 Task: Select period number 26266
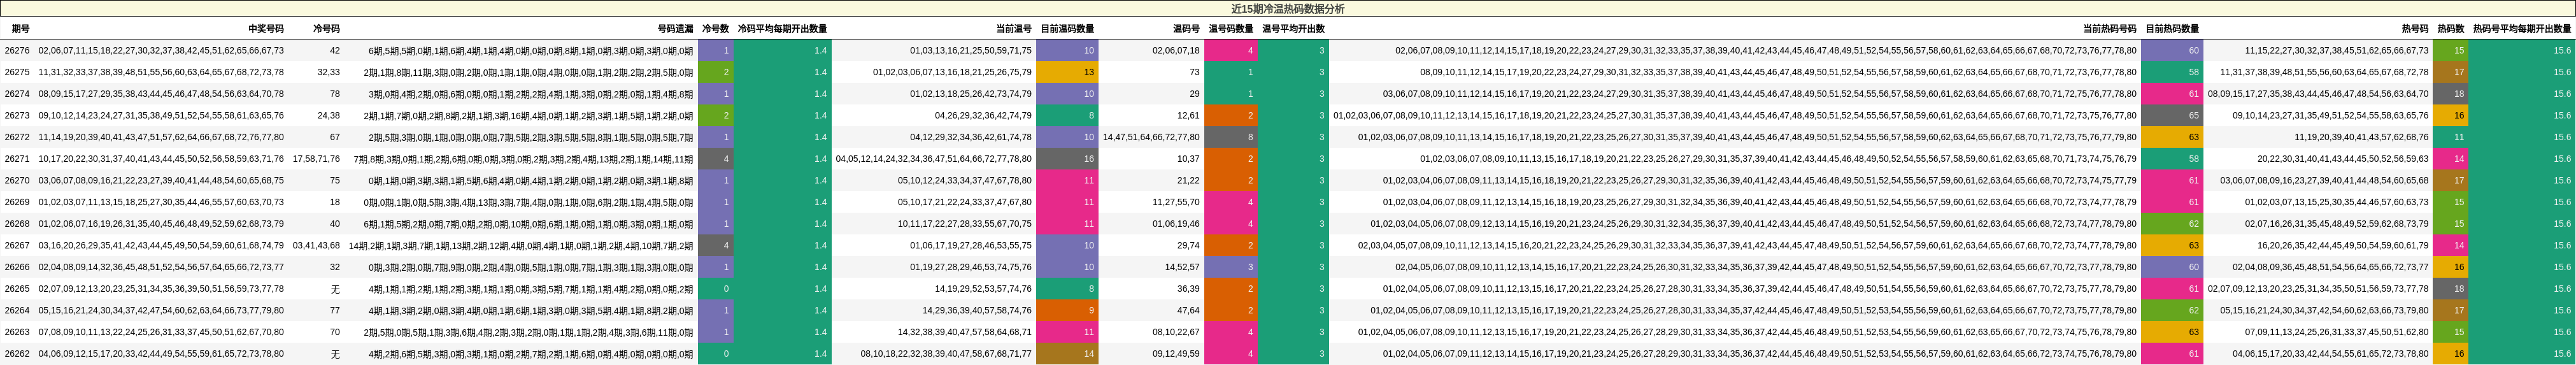click(x=17, y=267)
